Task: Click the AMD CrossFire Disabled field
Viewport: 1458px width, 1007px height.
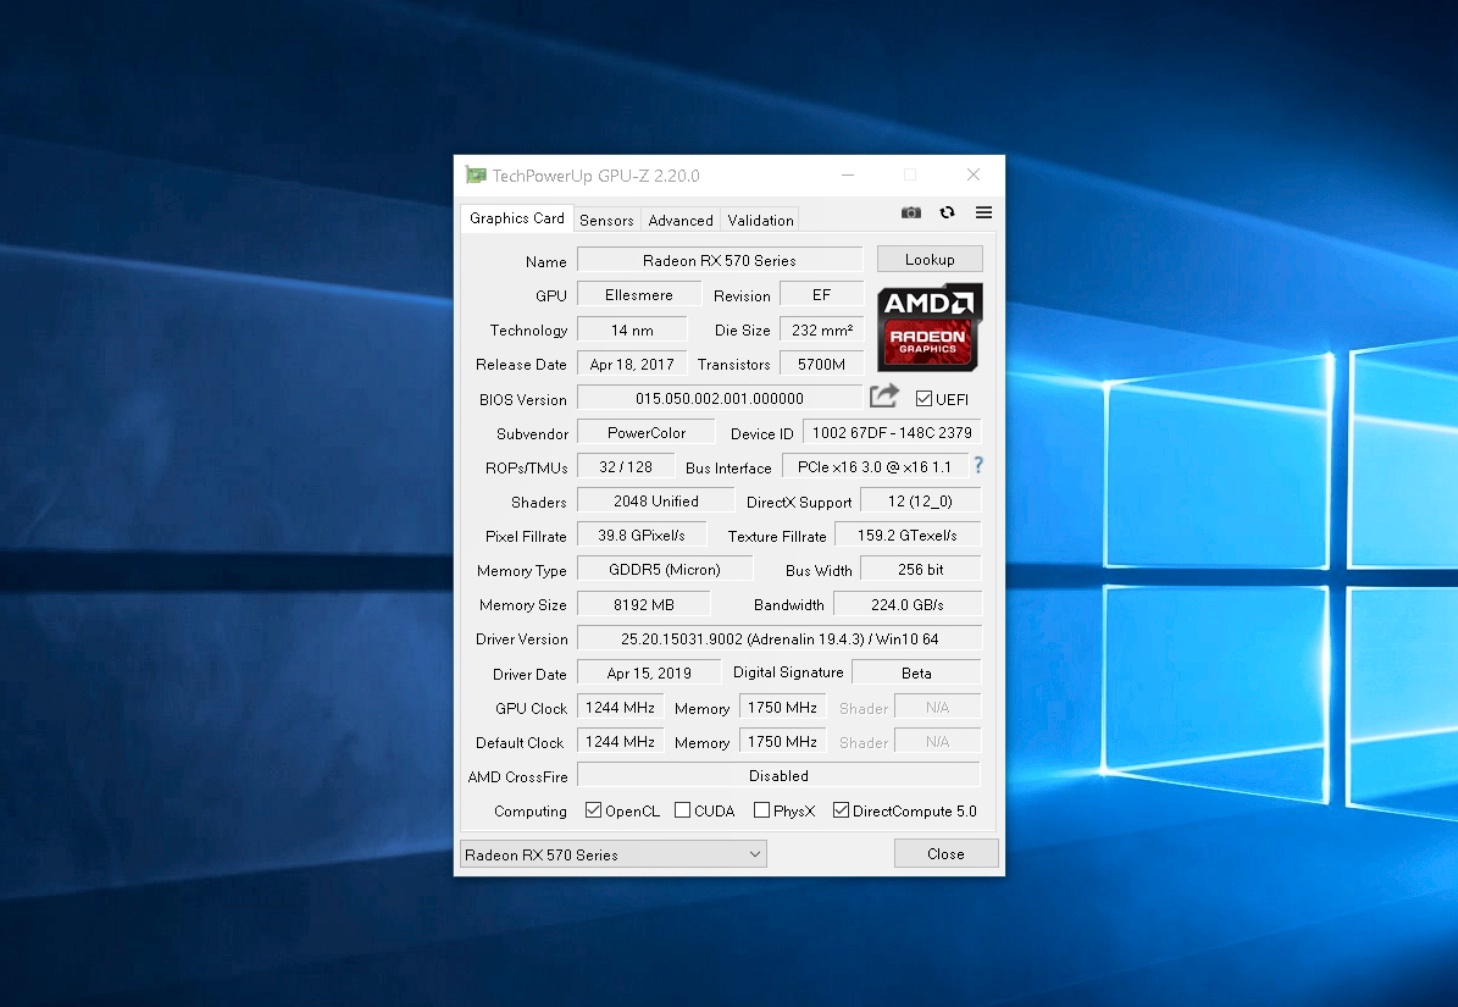Action: 779,775
